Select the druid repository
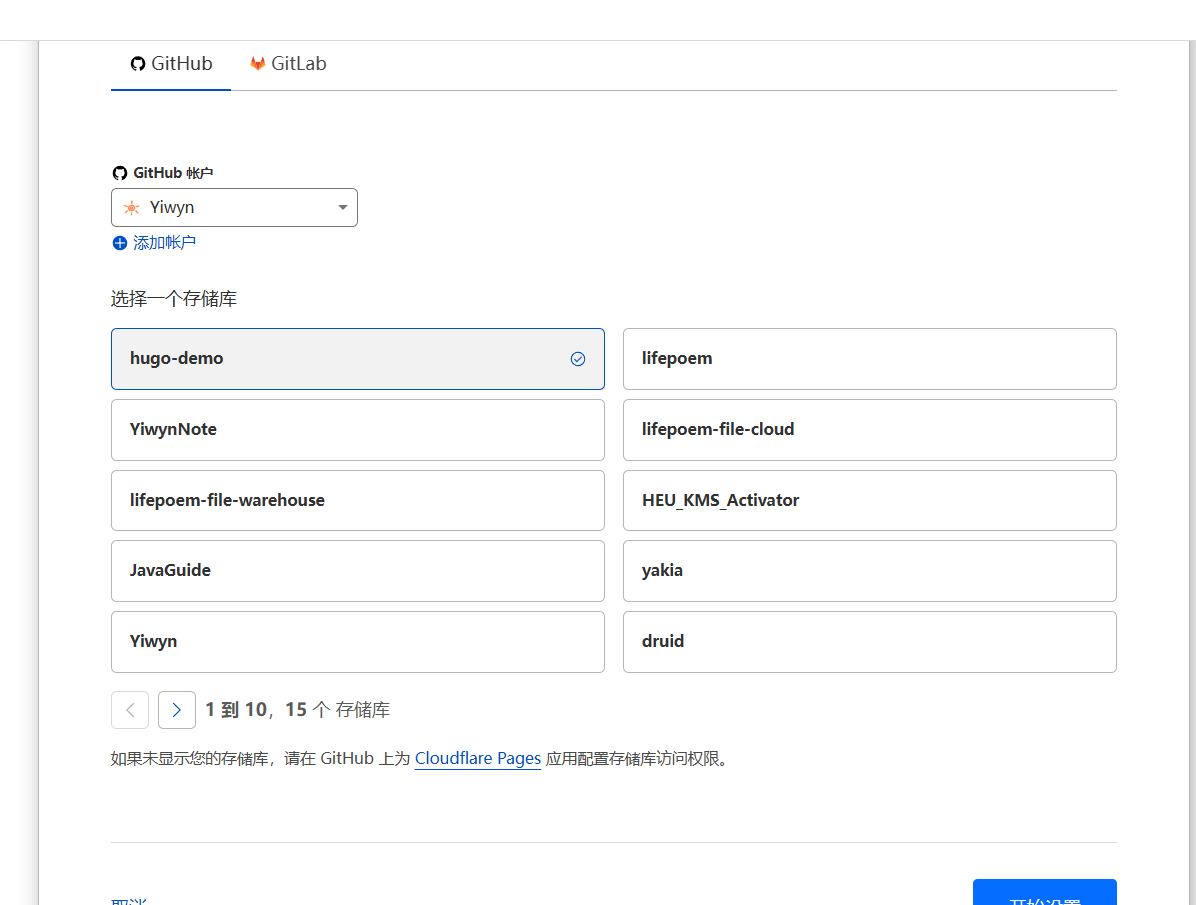The width and height of the screenshot is (1196, 905). [x=870, y=642]
